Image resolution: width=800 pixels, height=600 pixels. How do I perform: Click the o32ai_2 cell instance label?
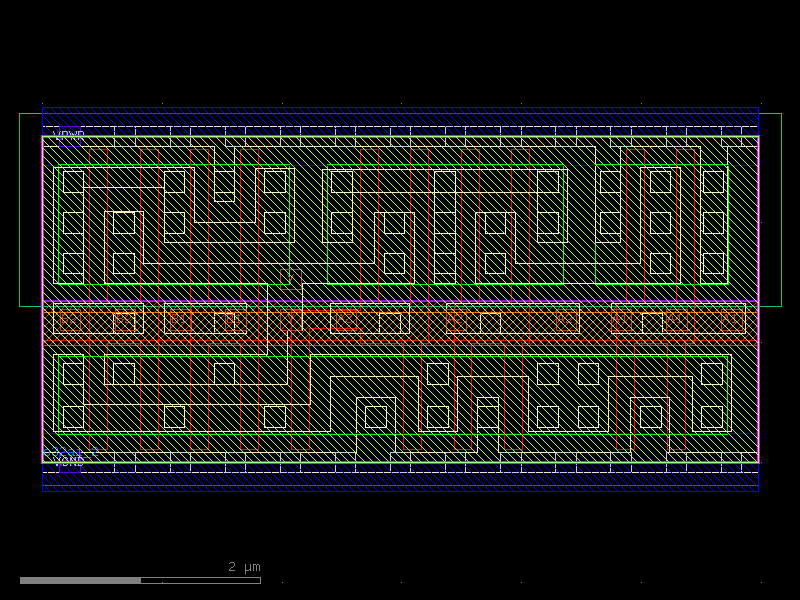70,451
